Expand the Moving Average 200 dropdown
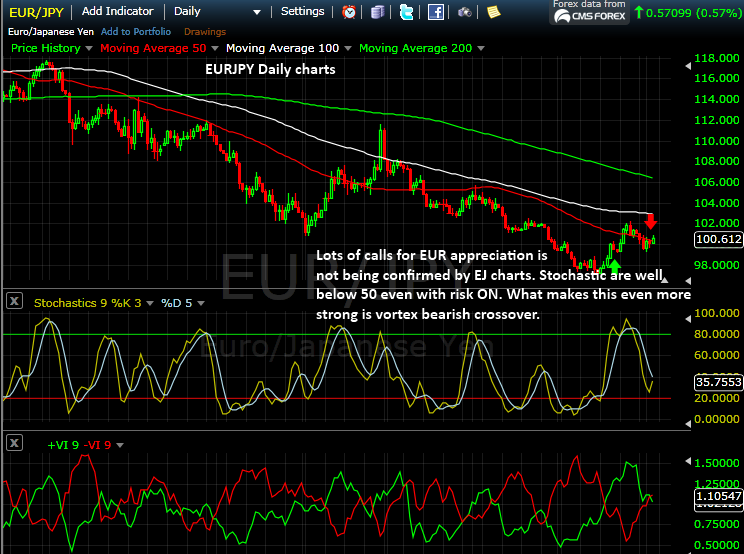This screenshot has width=744, height=554. point(481,48)
